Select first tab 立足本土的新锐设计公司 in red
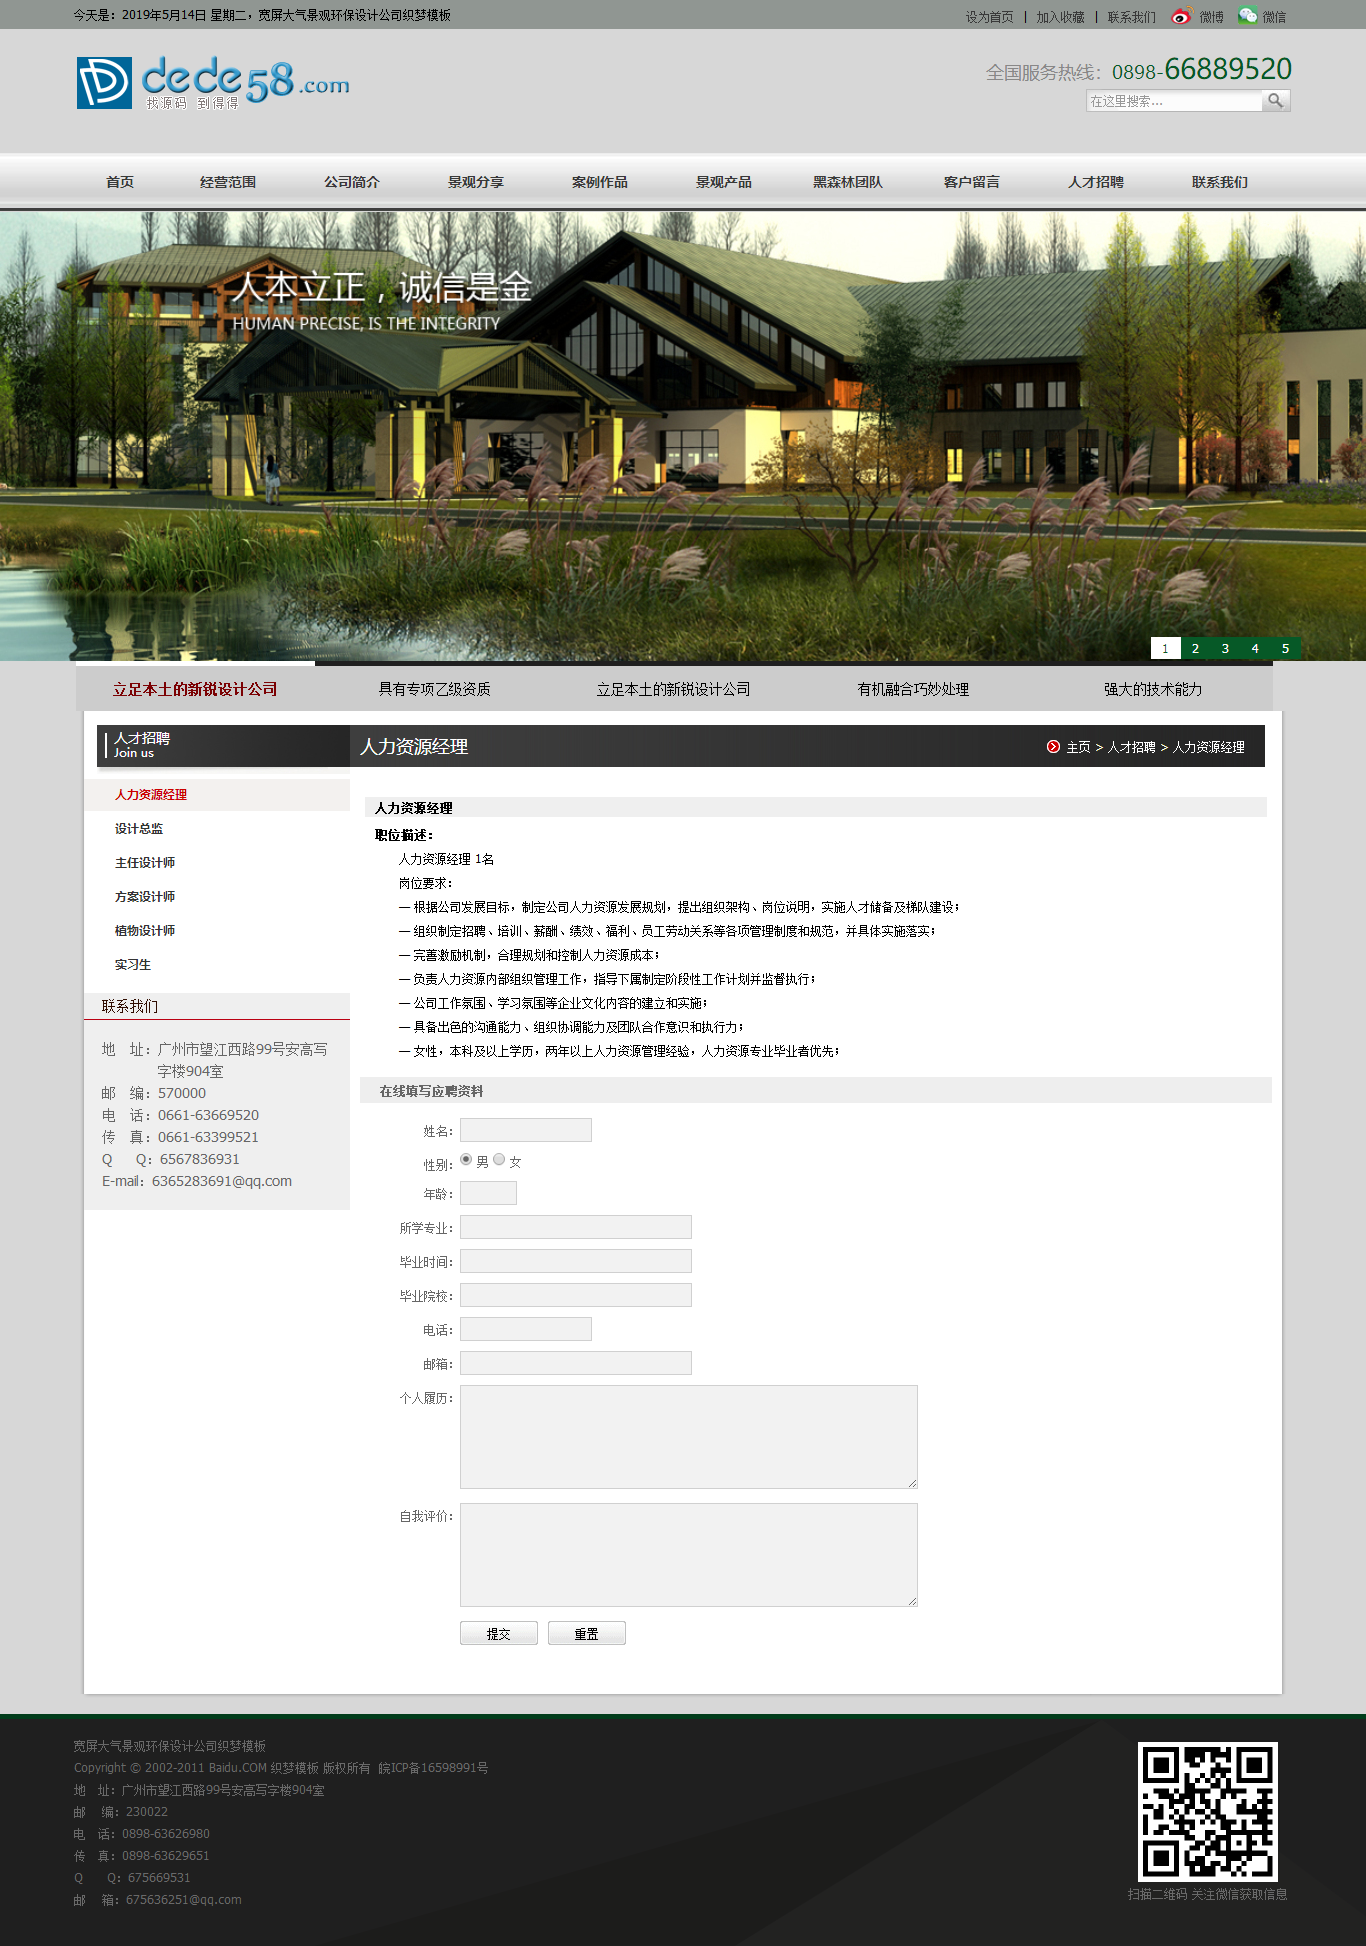This screenshot has height=1946, width=1366. tap(195, 689)
